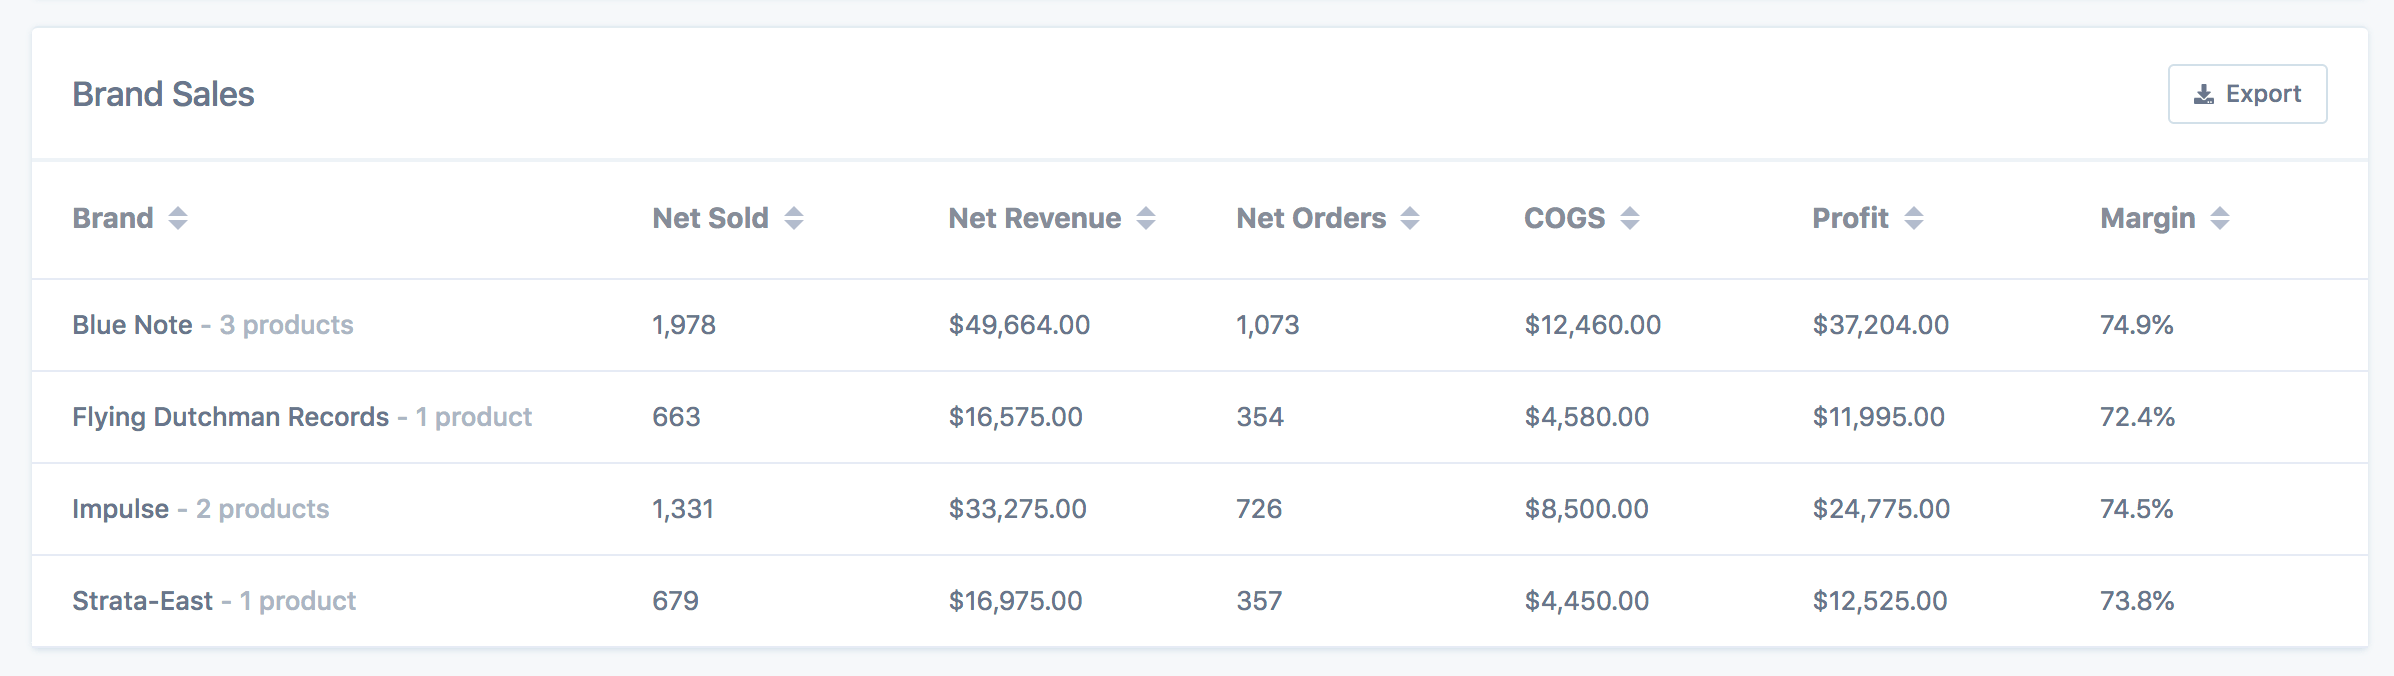Toggle sort icon beside Net Revenue

[x=1146, y=218]
